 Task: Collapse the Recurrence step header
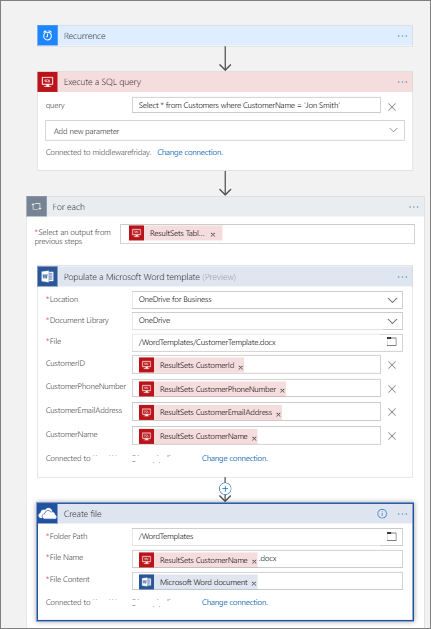pos(225,36)
